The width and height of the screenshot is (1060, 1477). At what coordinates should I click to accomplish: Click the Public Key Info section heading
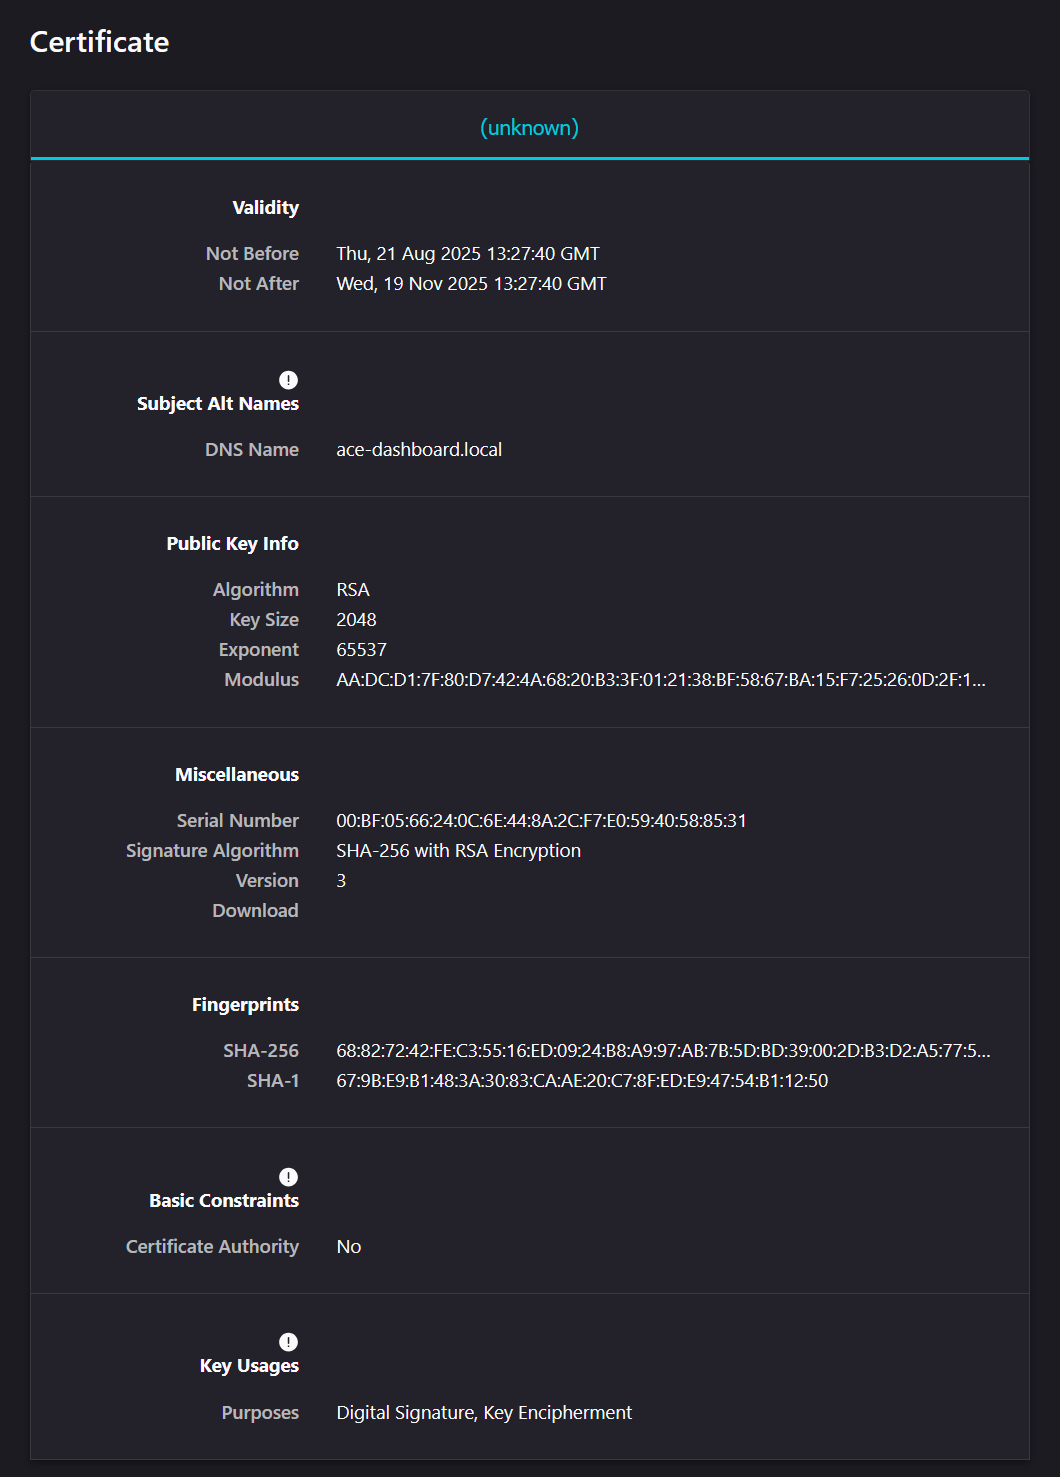coord(232,544)
